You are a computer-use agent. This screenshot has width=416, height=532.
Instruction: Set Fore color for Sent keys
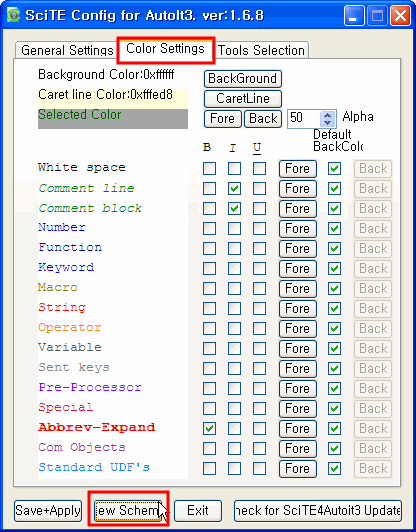coord(298,369)
